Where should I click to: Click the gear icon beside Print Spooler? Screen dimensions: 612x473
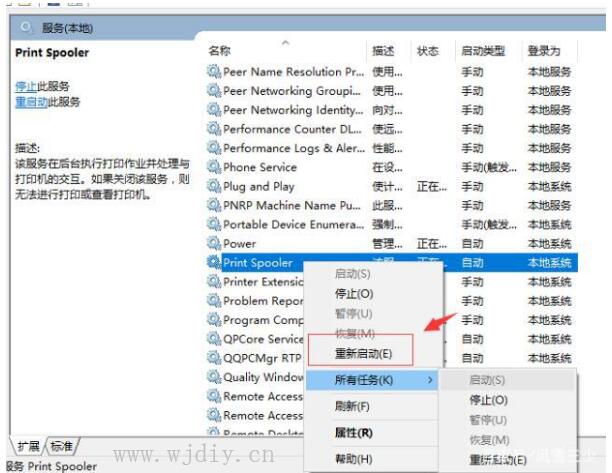[x=213, y=262]
